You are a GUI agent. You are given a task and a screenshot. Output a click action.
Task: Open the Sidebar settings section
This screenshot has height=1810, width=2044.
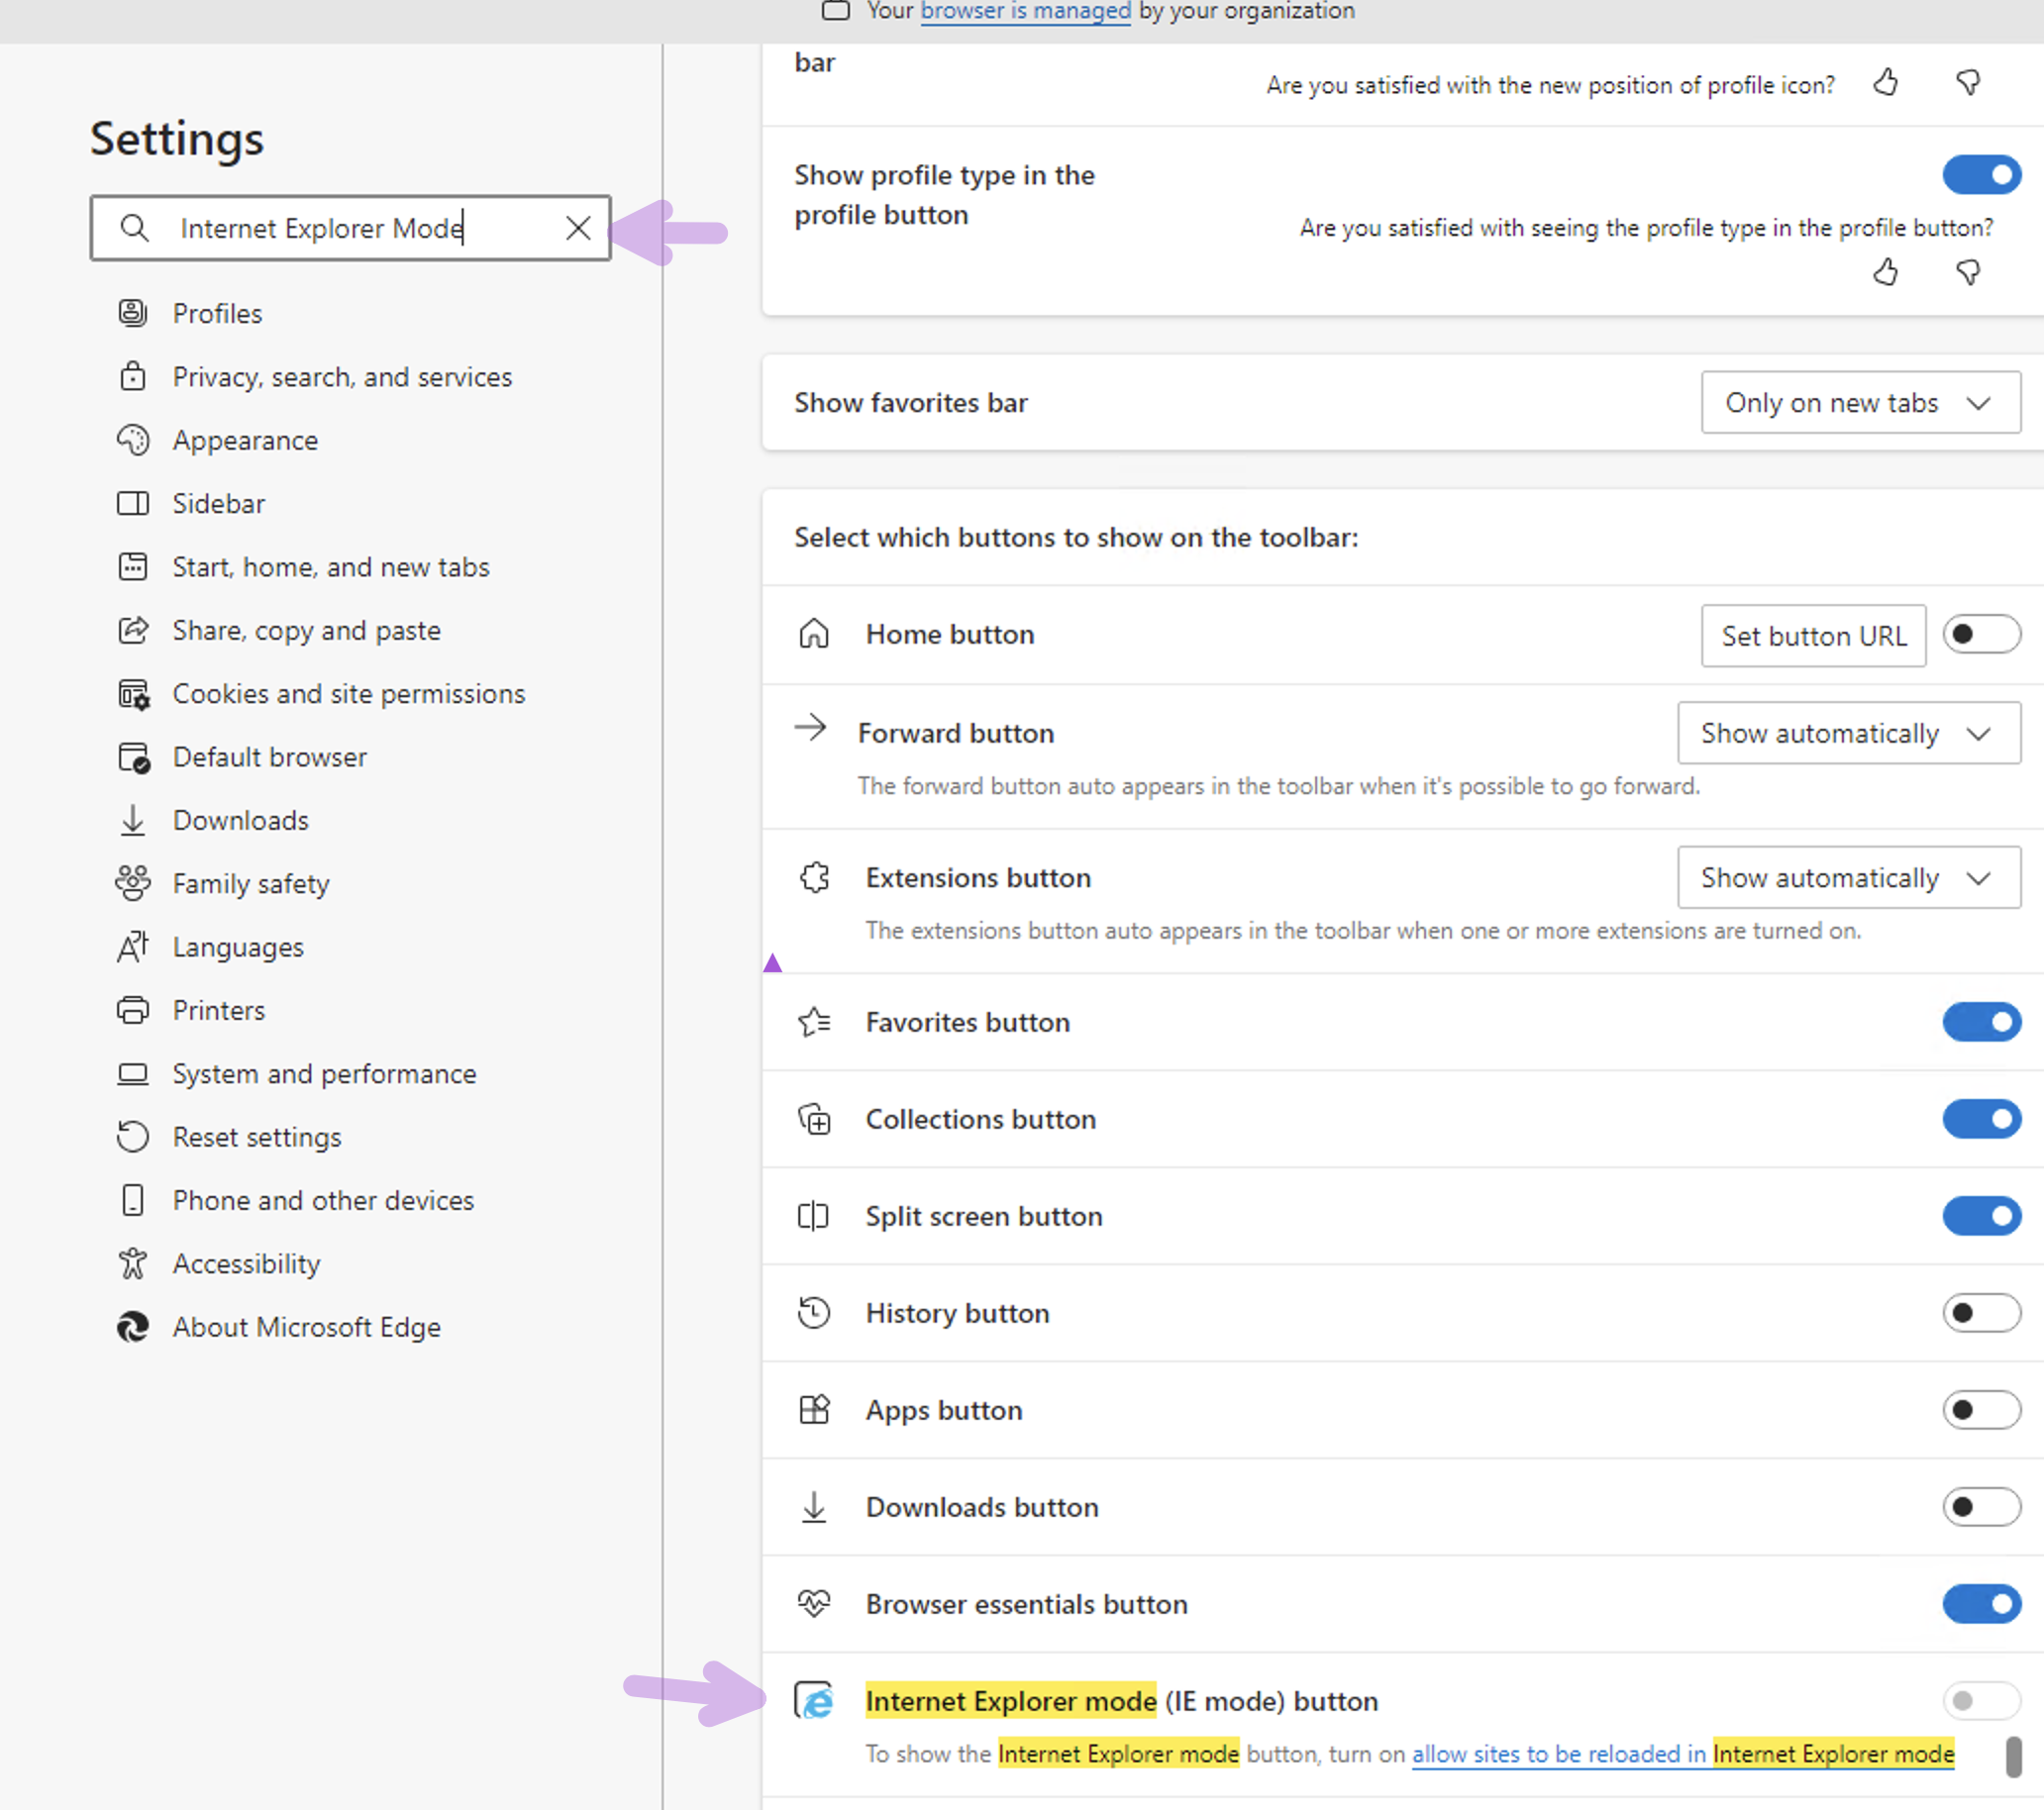click(218, 503)
